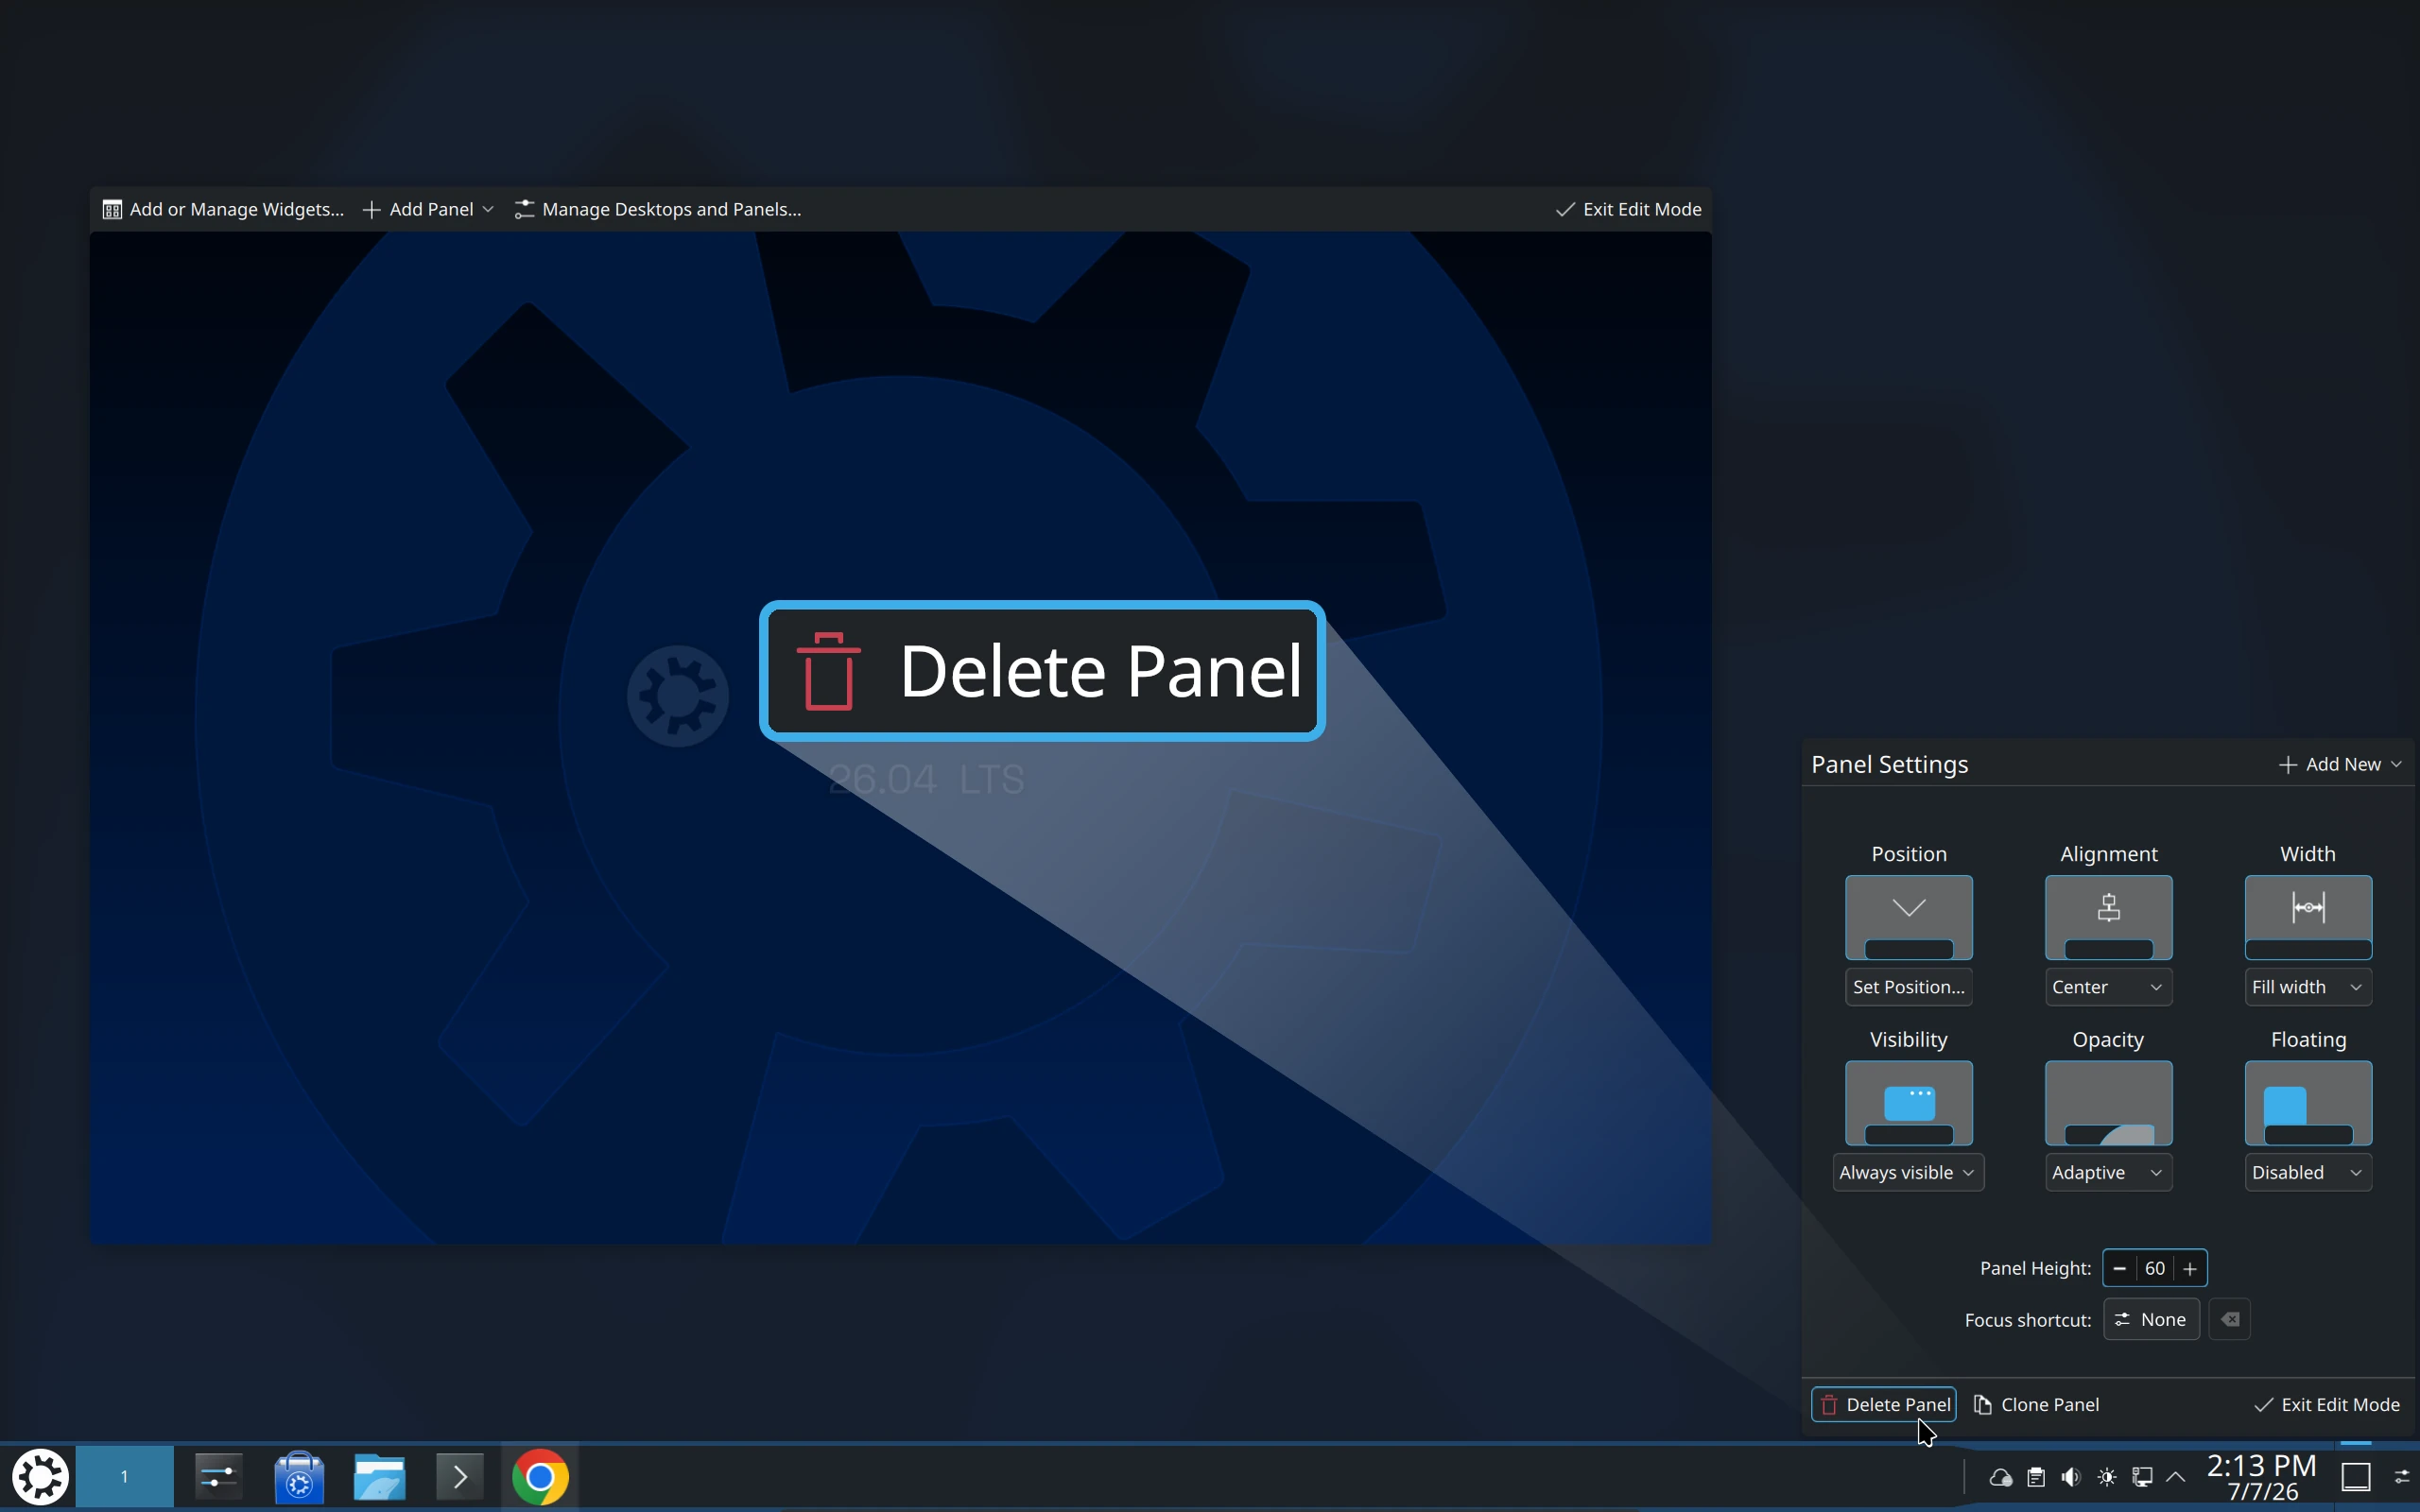The image size is (2420, 1512).
Task: Click the Clone Panel button
Action: coord(2036,1404)
